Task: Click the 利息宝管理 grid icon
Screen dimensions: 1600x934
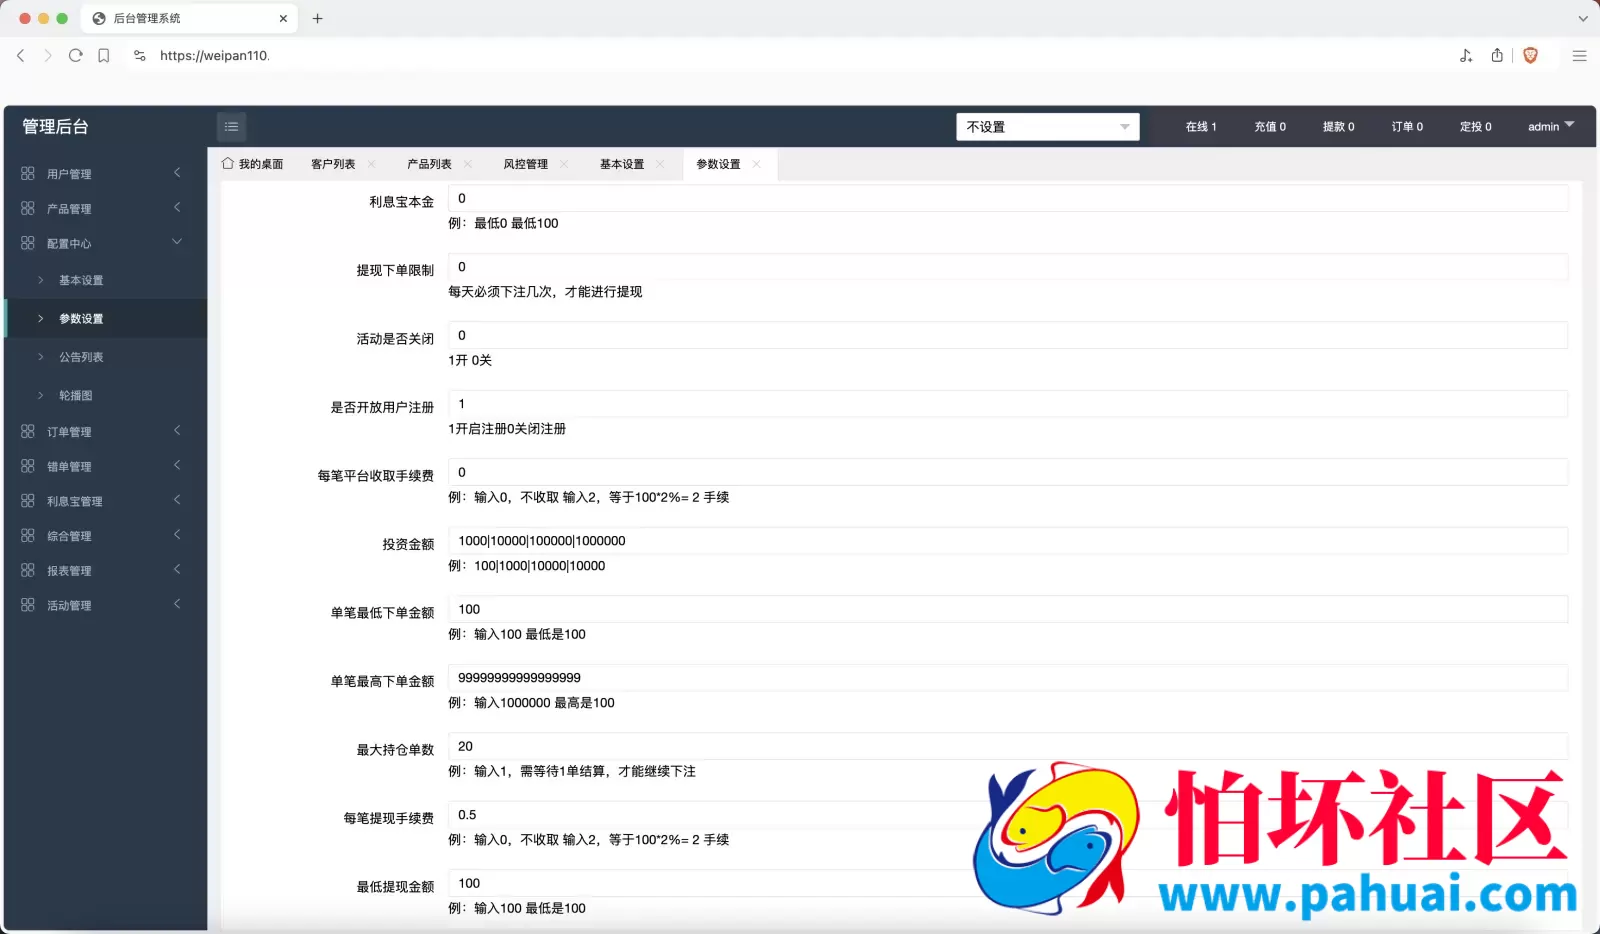Action: [28, 501]
